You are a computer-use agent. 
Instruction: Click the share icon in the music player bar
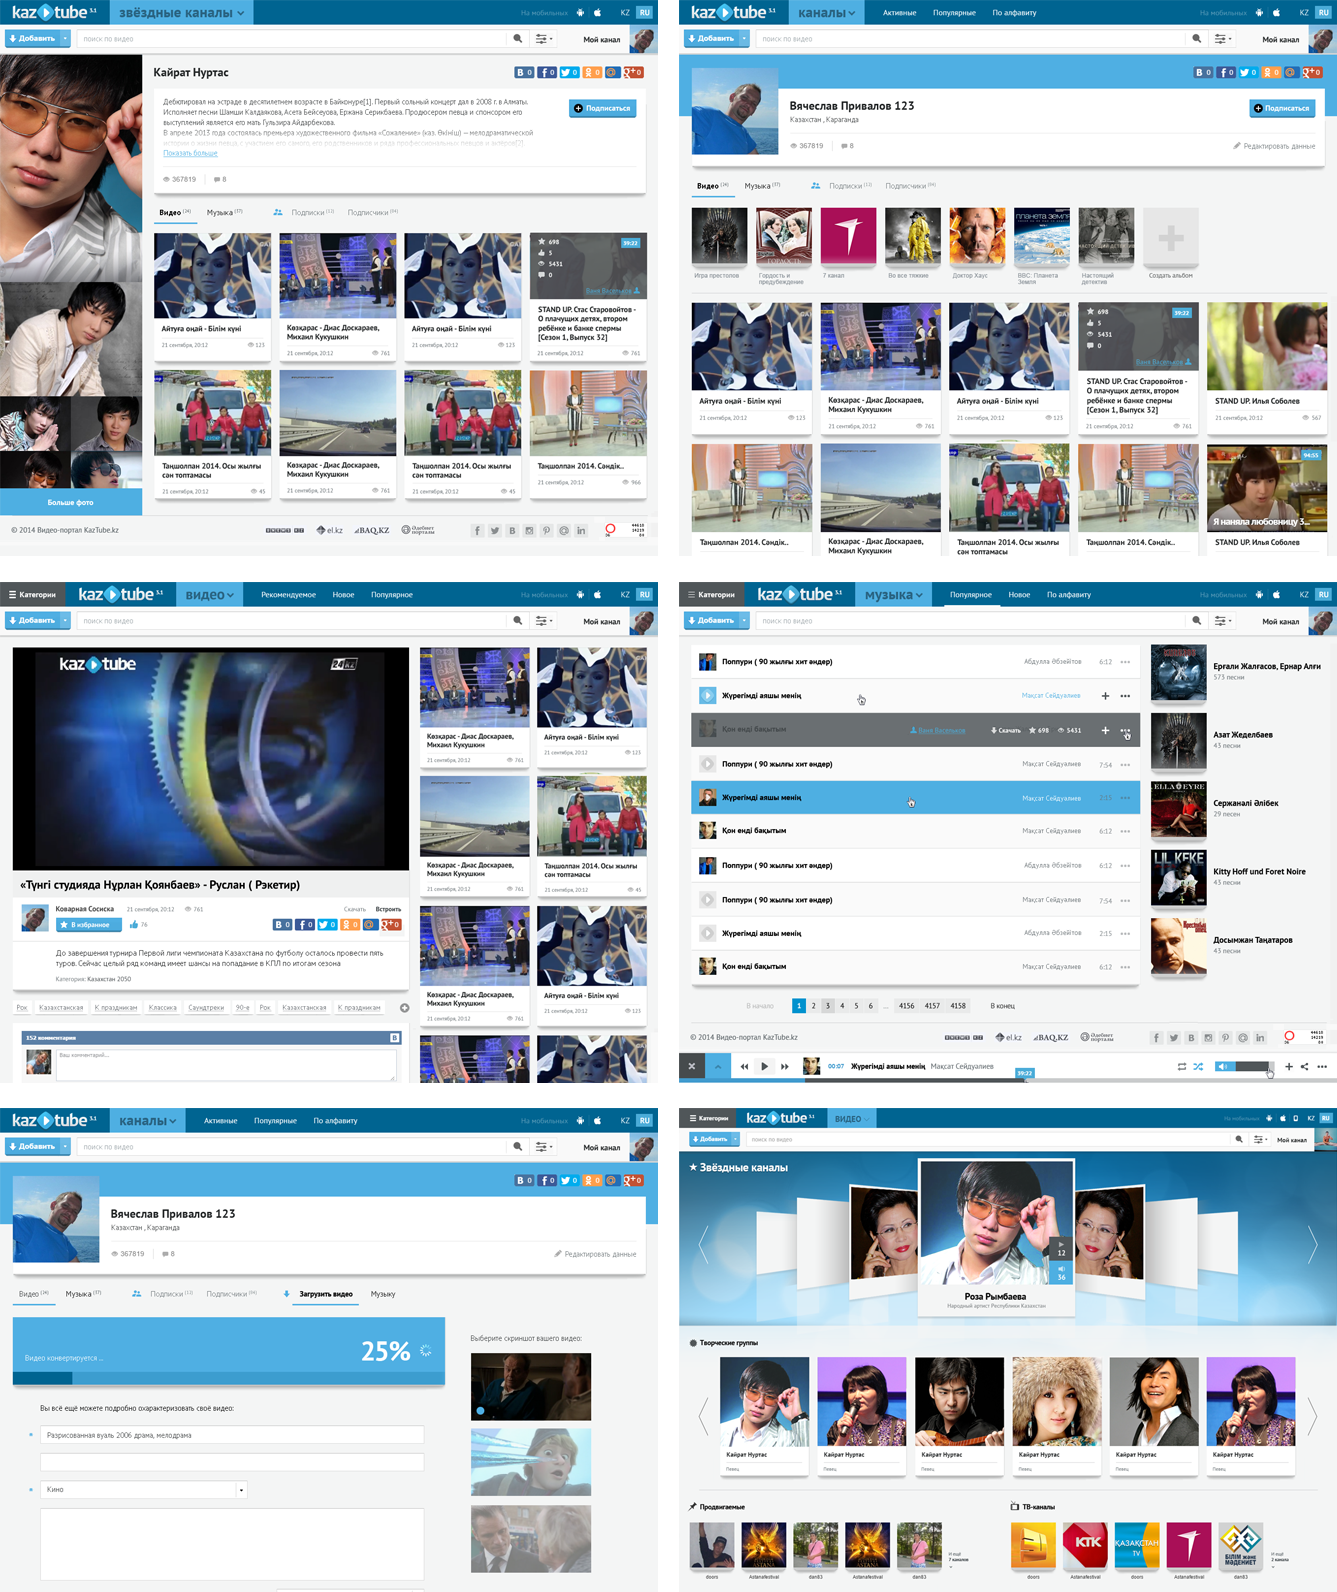pyautogui.click(x=1304, y=1067)
